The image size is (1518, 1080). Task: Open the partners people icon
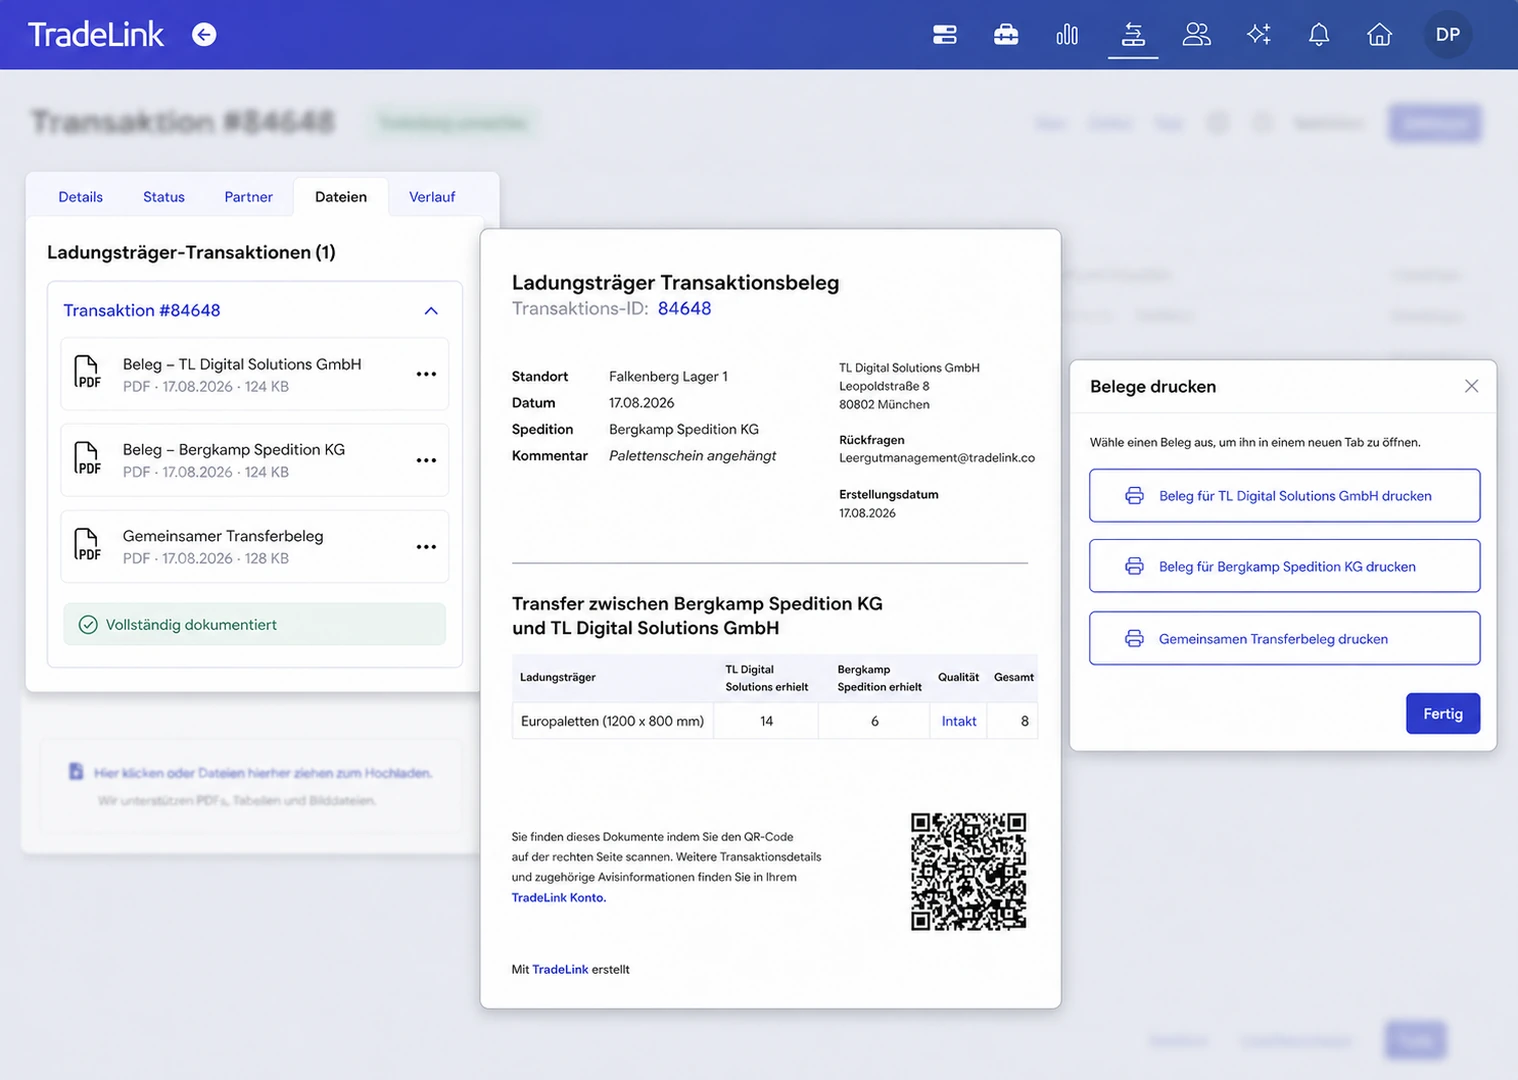tap(1197, 35)
